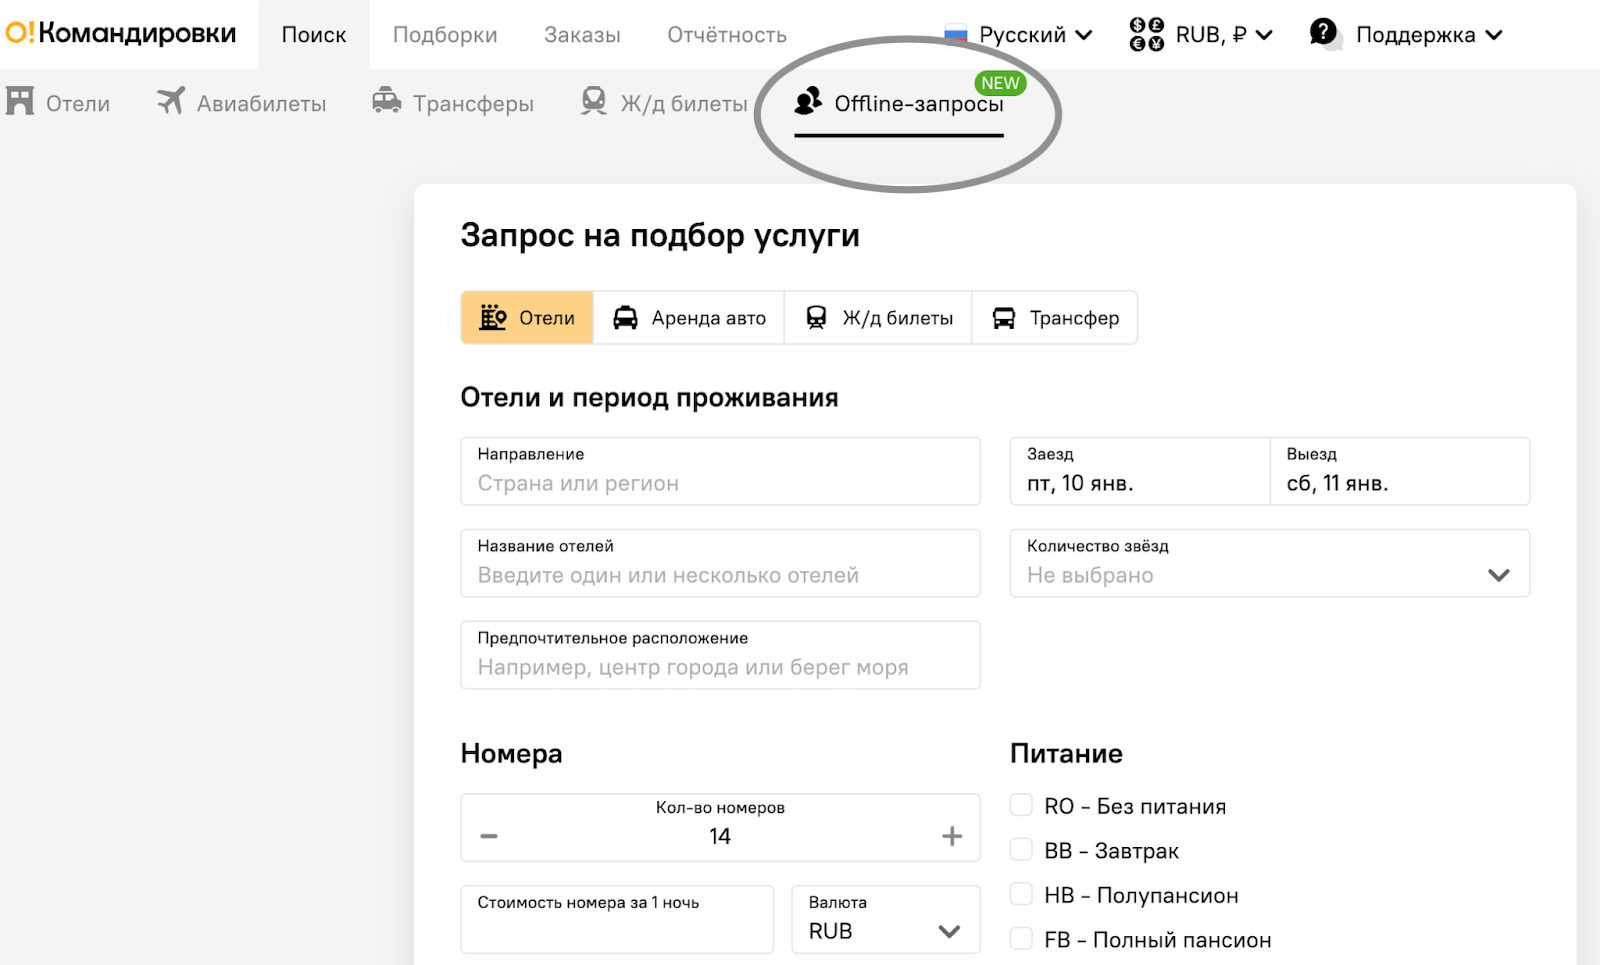Check BB - Завтрак option
This screenshot has height=965, width=1600.
1021,849
